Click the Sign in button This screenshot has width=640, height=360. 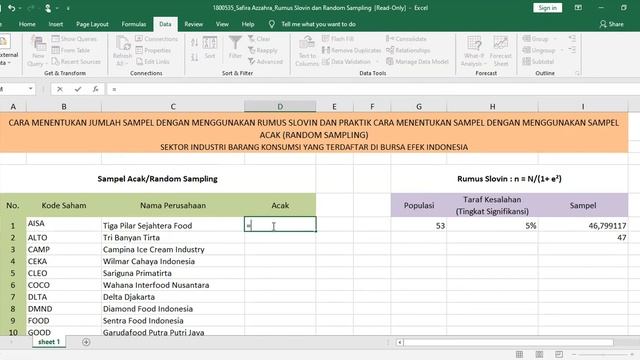click(x=547, y=8)
